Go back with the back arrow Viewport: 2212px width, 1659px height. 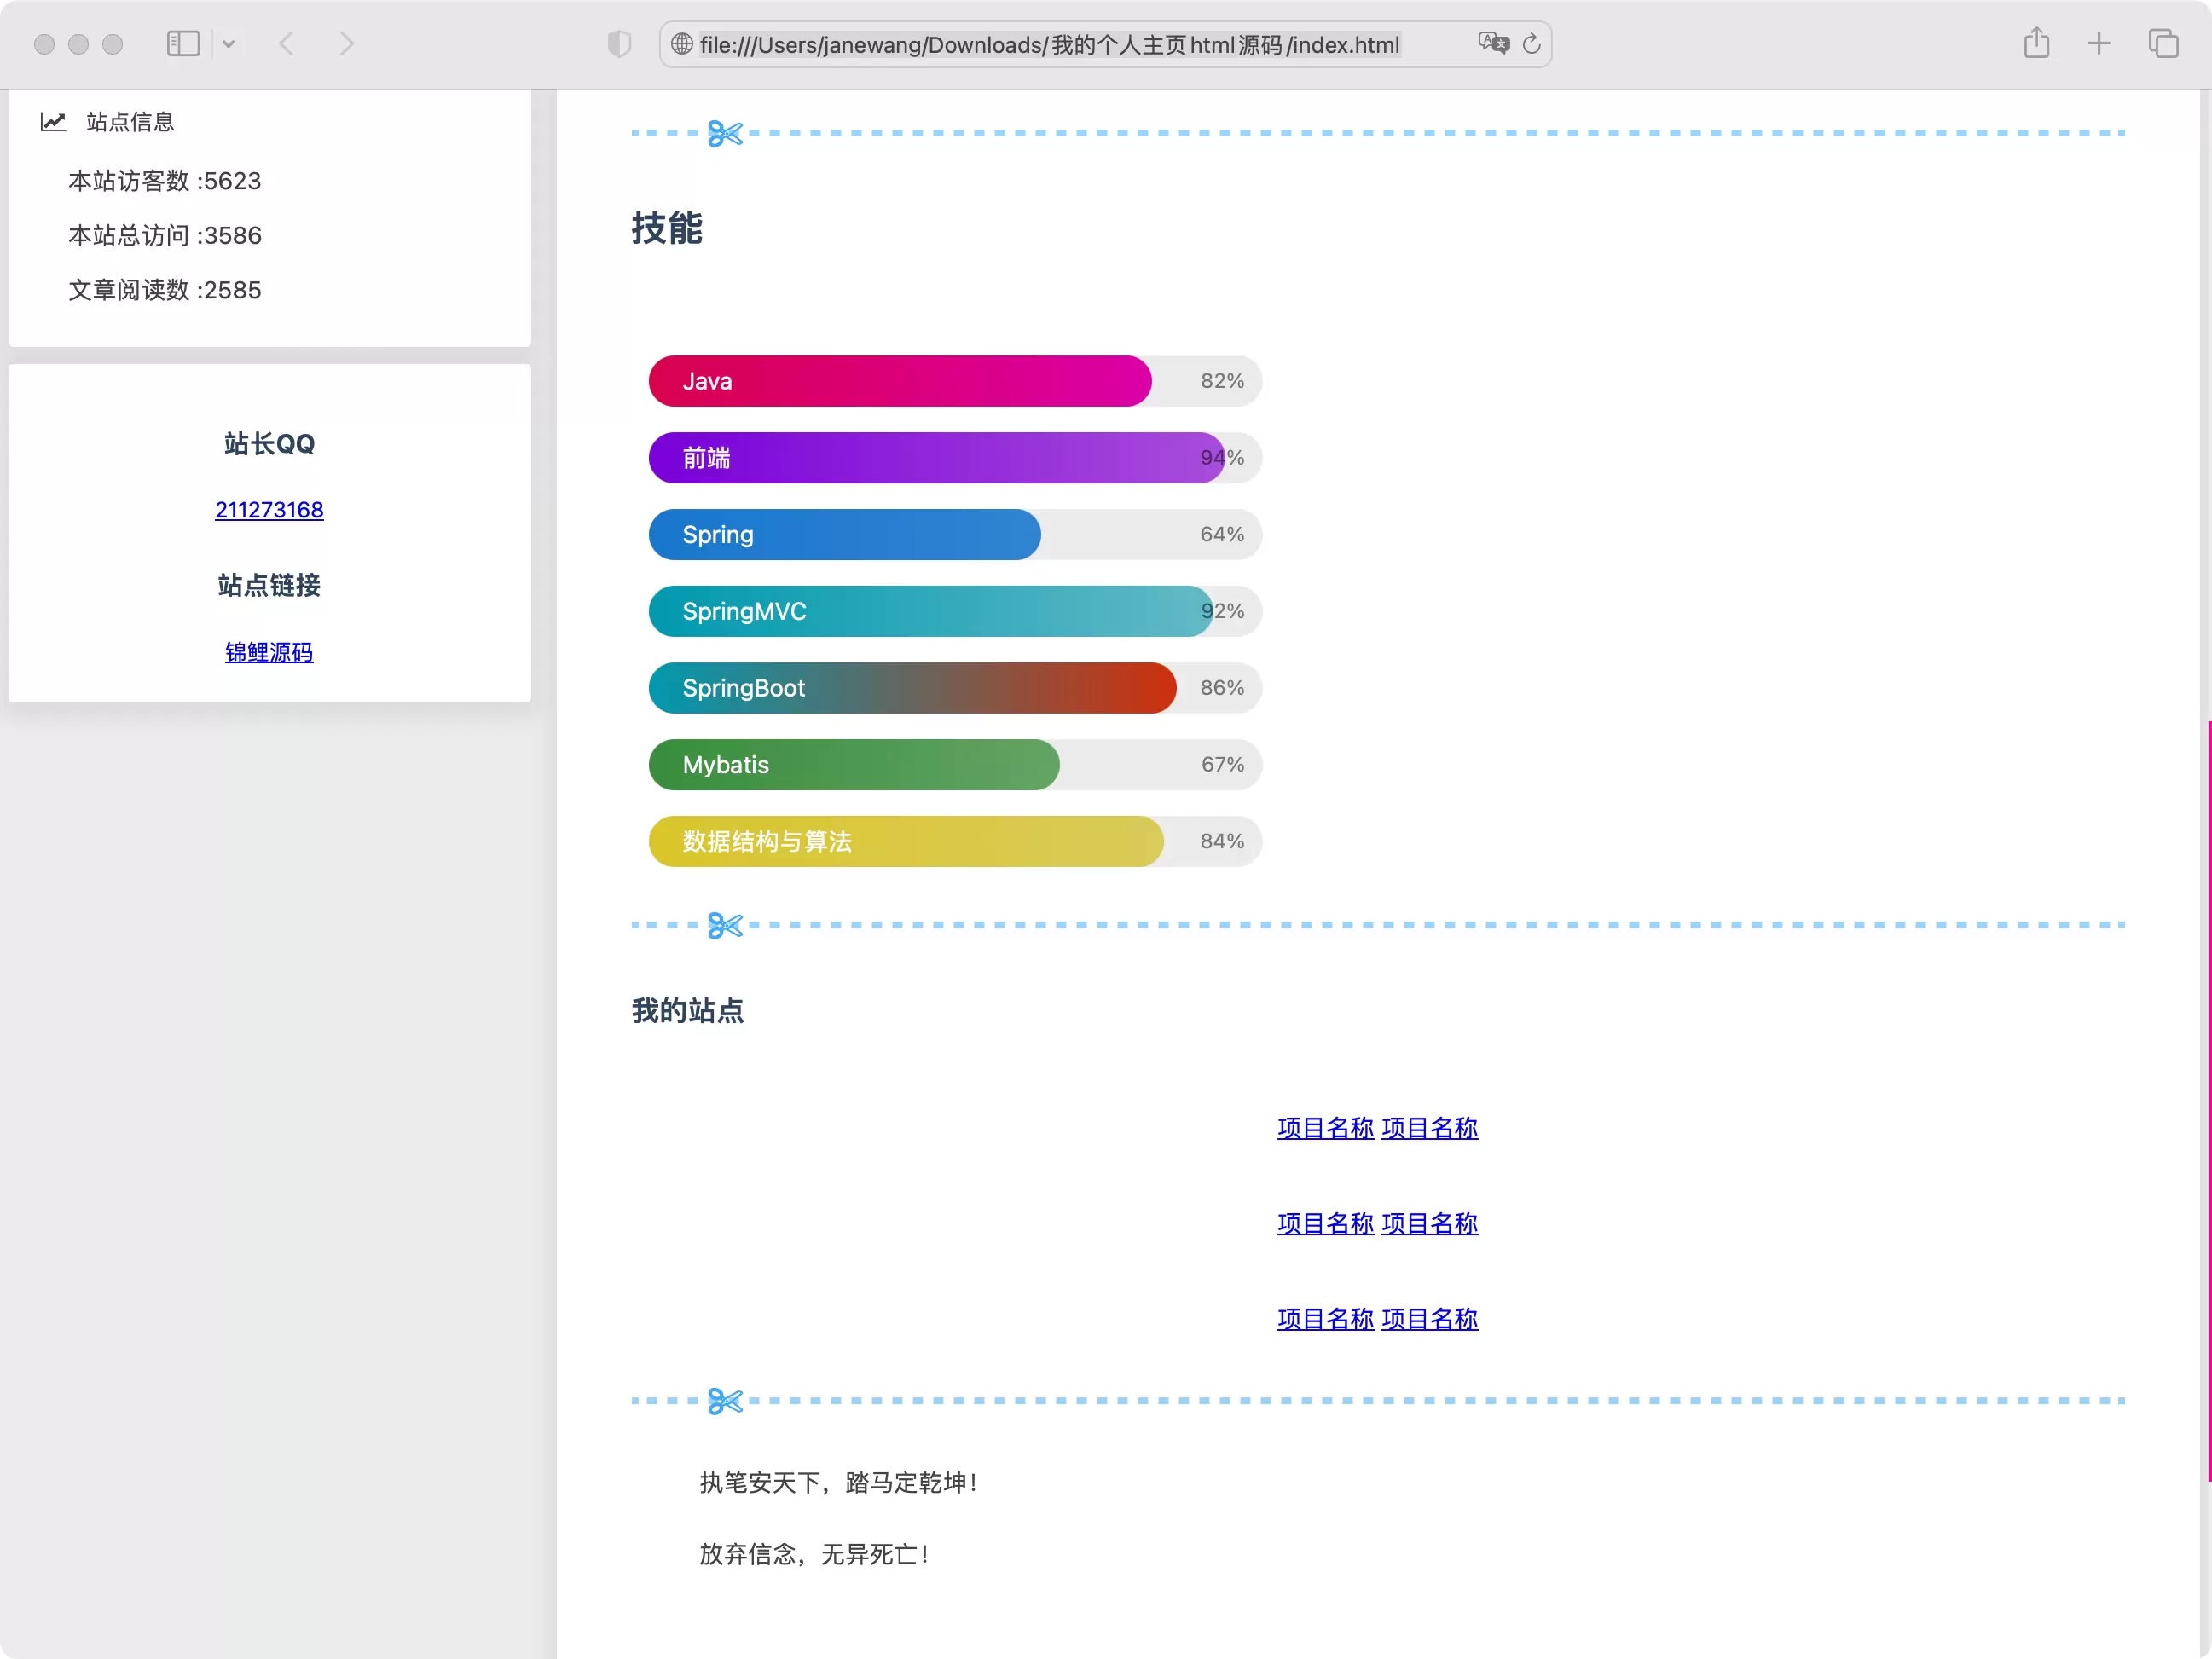287,44
